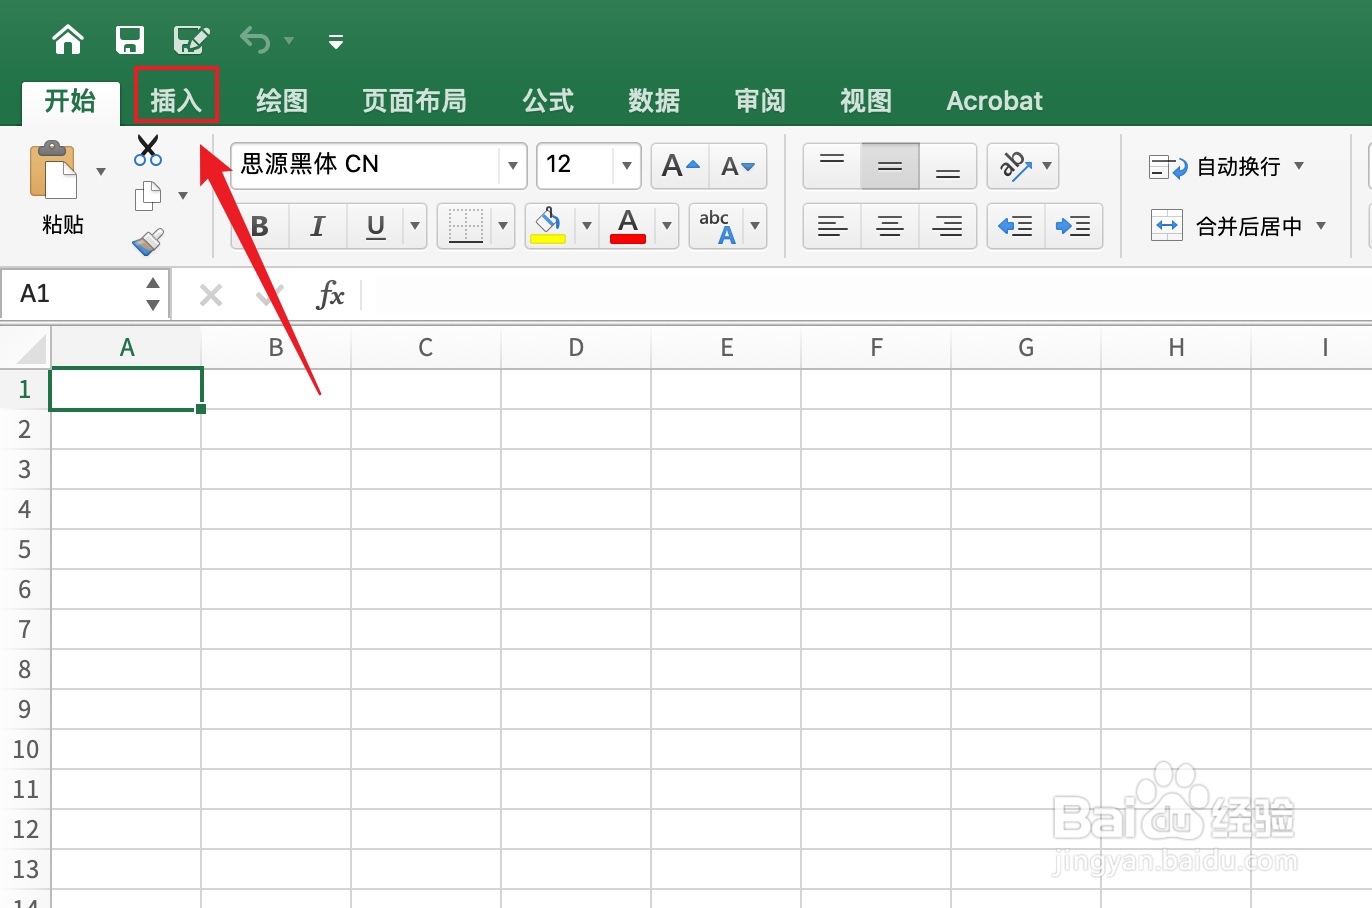Image resolution: width=1372 pixels, height=908 pixels.
Task: Click the formula bar cancel X icon
Action: click(x=211, y=294)
